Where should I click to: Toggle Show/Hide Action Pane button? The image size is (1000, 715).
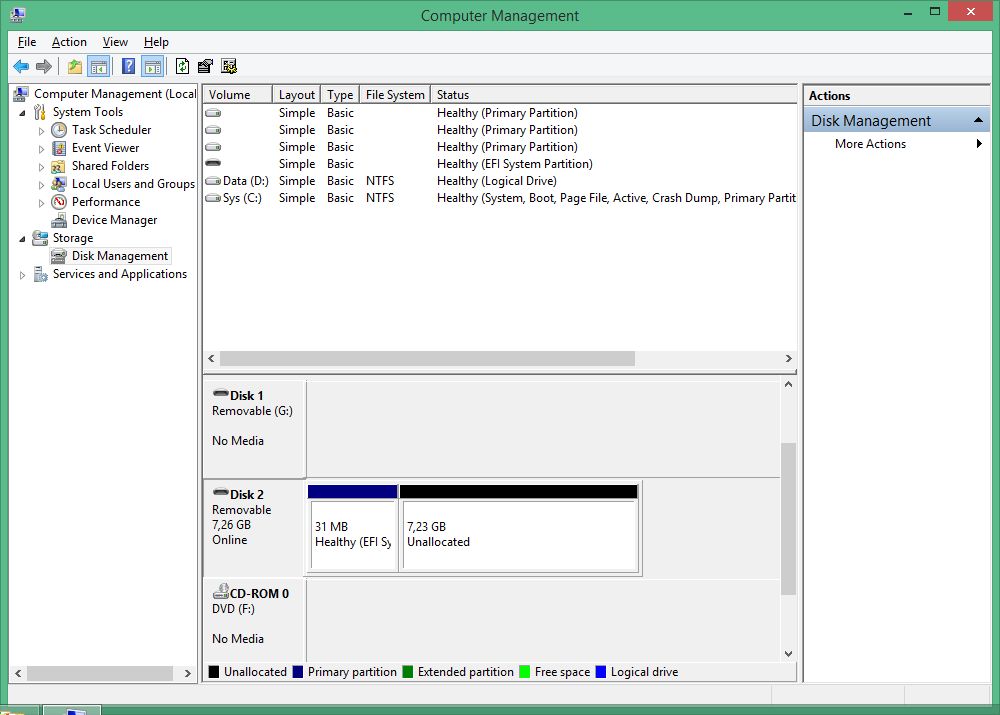[x=152, y=67]
